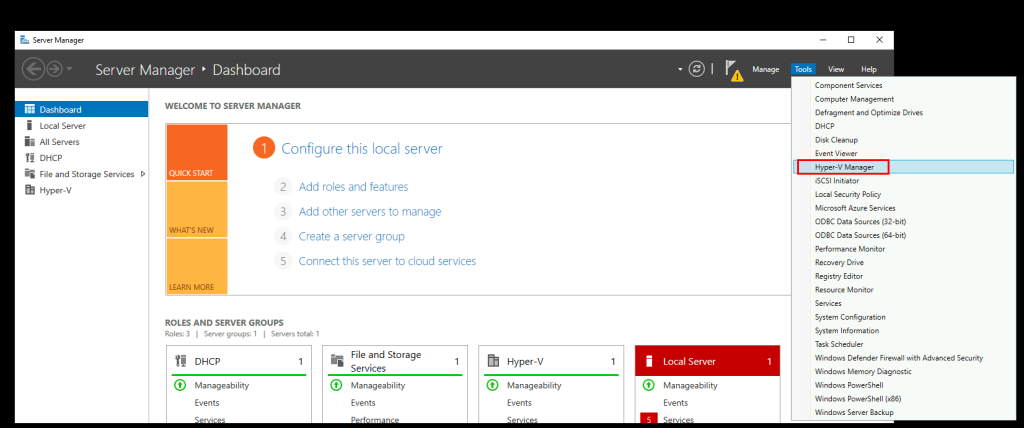Open the Hyper-V role tile header
The image size is (1024, 428).
coord(552,361)
